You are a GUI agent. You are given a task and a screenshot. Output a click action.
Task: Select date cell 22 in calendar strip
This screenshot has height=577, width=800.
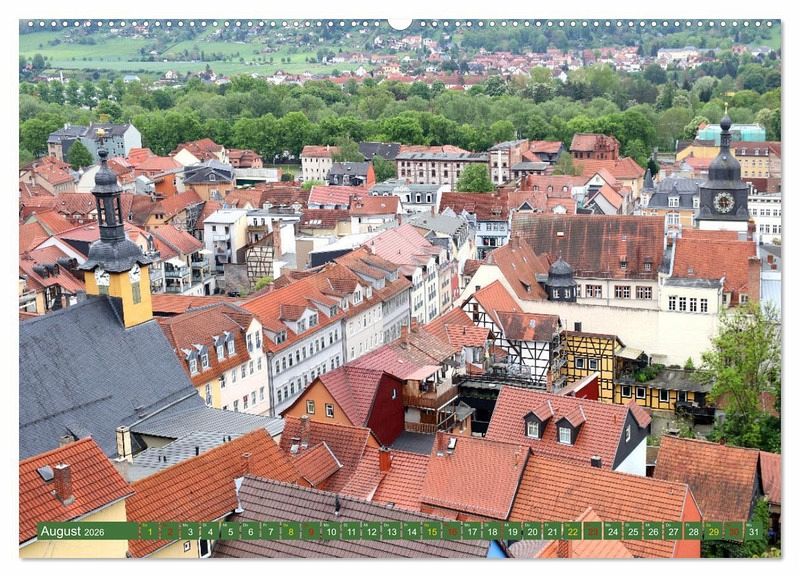(x=573, y=531)
